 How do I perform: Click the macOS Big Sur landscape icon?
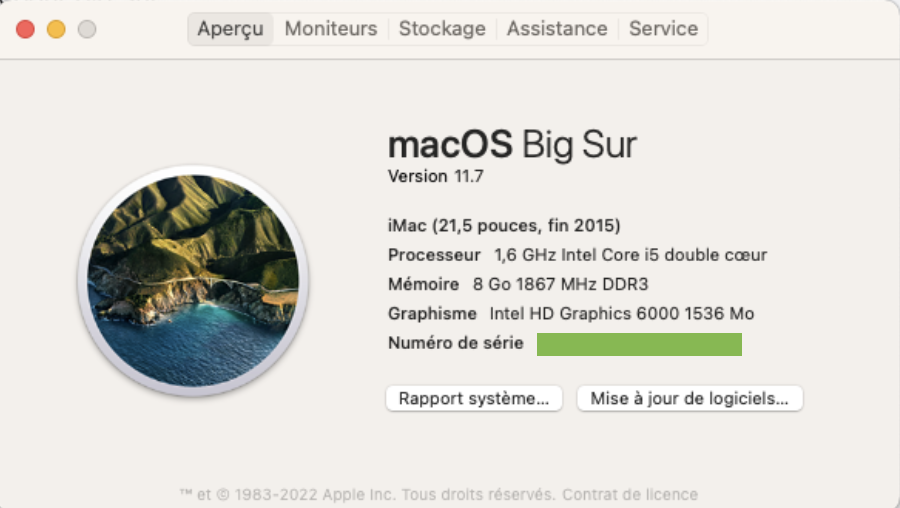[193, 280]
